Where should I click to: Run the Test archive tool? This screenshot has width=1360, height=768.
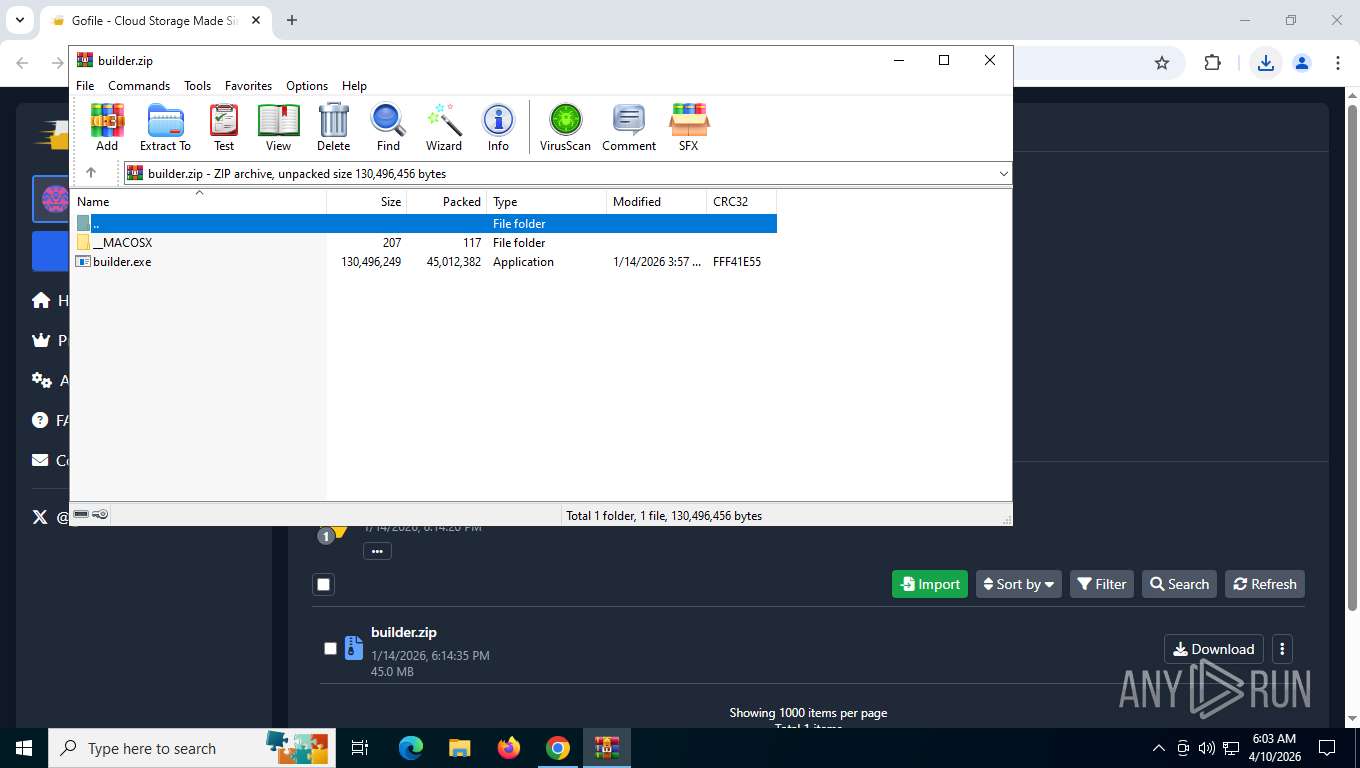[224, 127]
